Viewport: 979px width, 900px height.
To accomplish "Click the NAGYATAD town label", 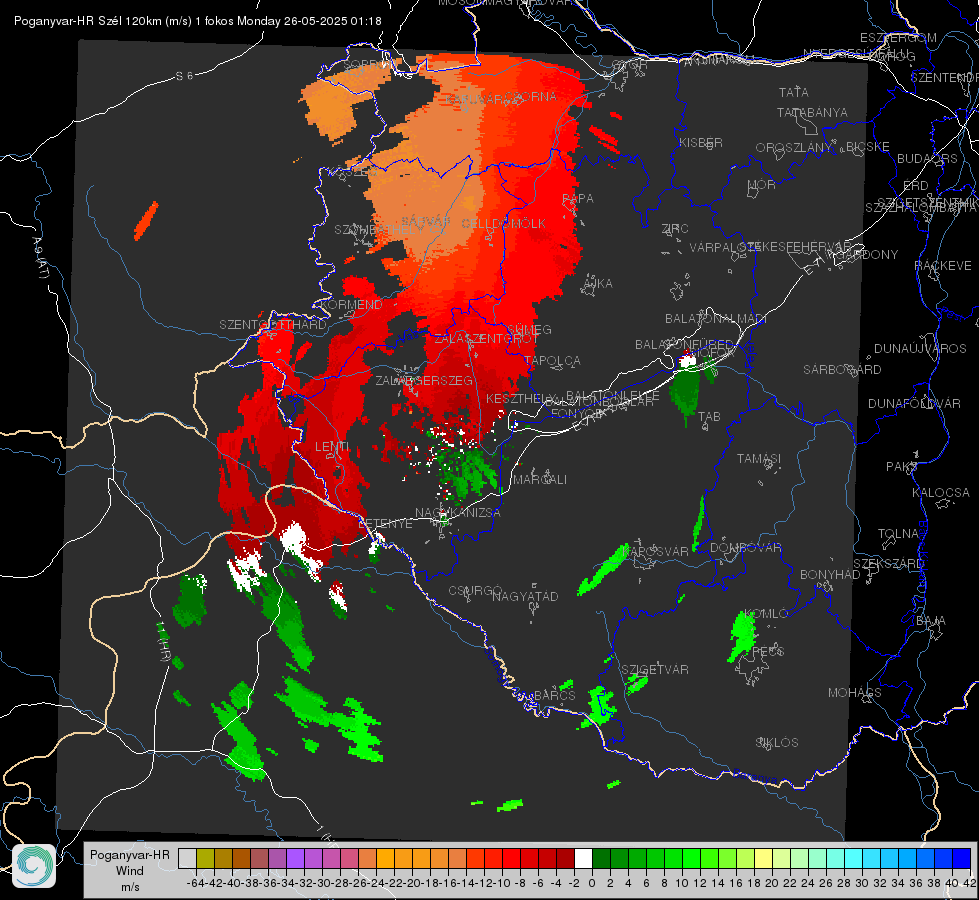I will tap(525, 596).
